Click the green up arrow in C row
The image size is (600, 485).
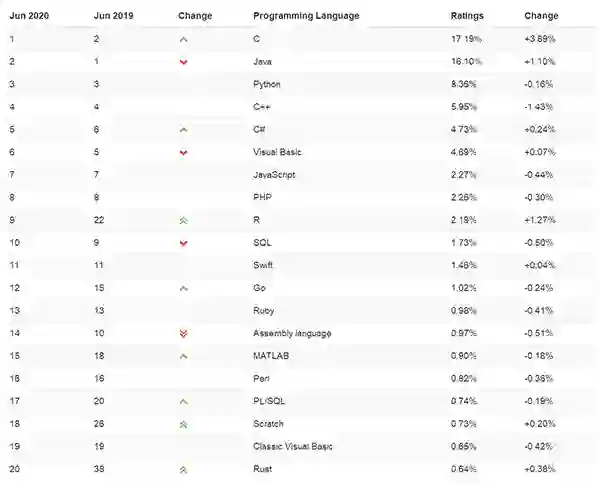click(x=183, y=40)
